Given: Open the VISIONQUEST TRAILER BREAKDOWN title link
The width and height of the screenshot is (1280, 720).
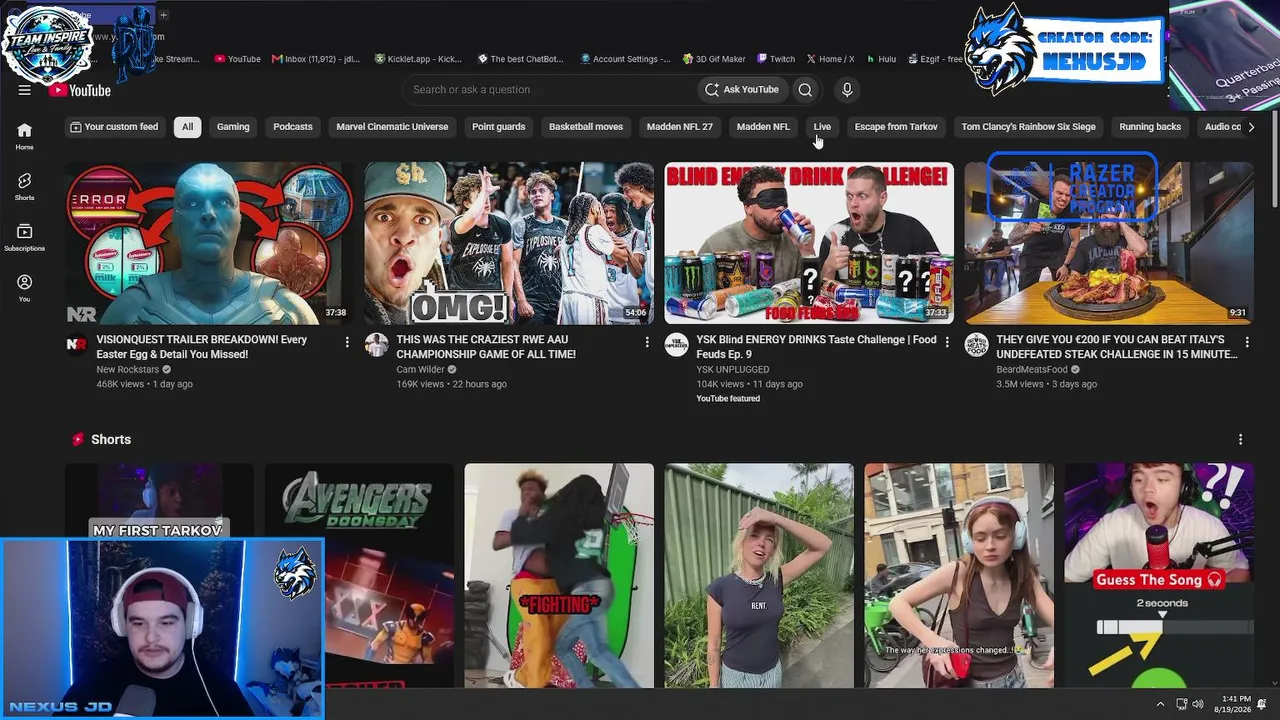Looking at the screenshot, I should (x=202, y=347).
